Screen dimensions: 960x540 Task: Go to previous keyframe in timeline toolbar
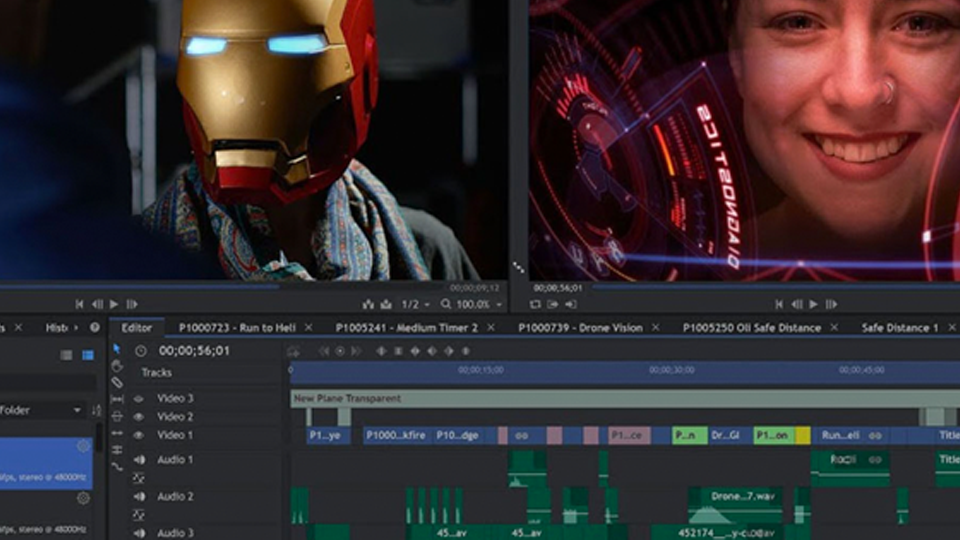point(323,351)
